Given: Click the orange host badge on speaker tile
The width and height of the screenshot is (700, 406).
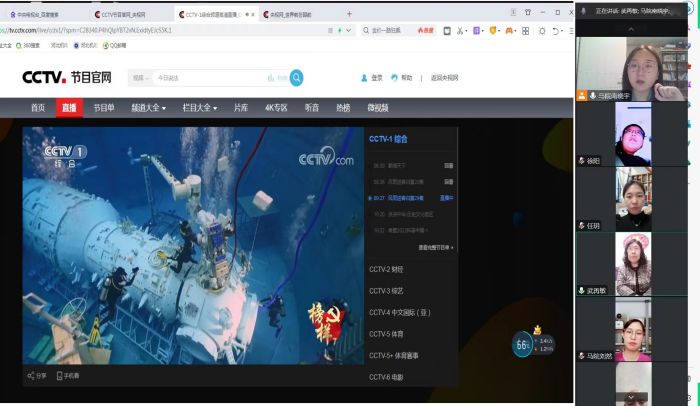Looking at the screenshot, I should (x=582, y=96).
